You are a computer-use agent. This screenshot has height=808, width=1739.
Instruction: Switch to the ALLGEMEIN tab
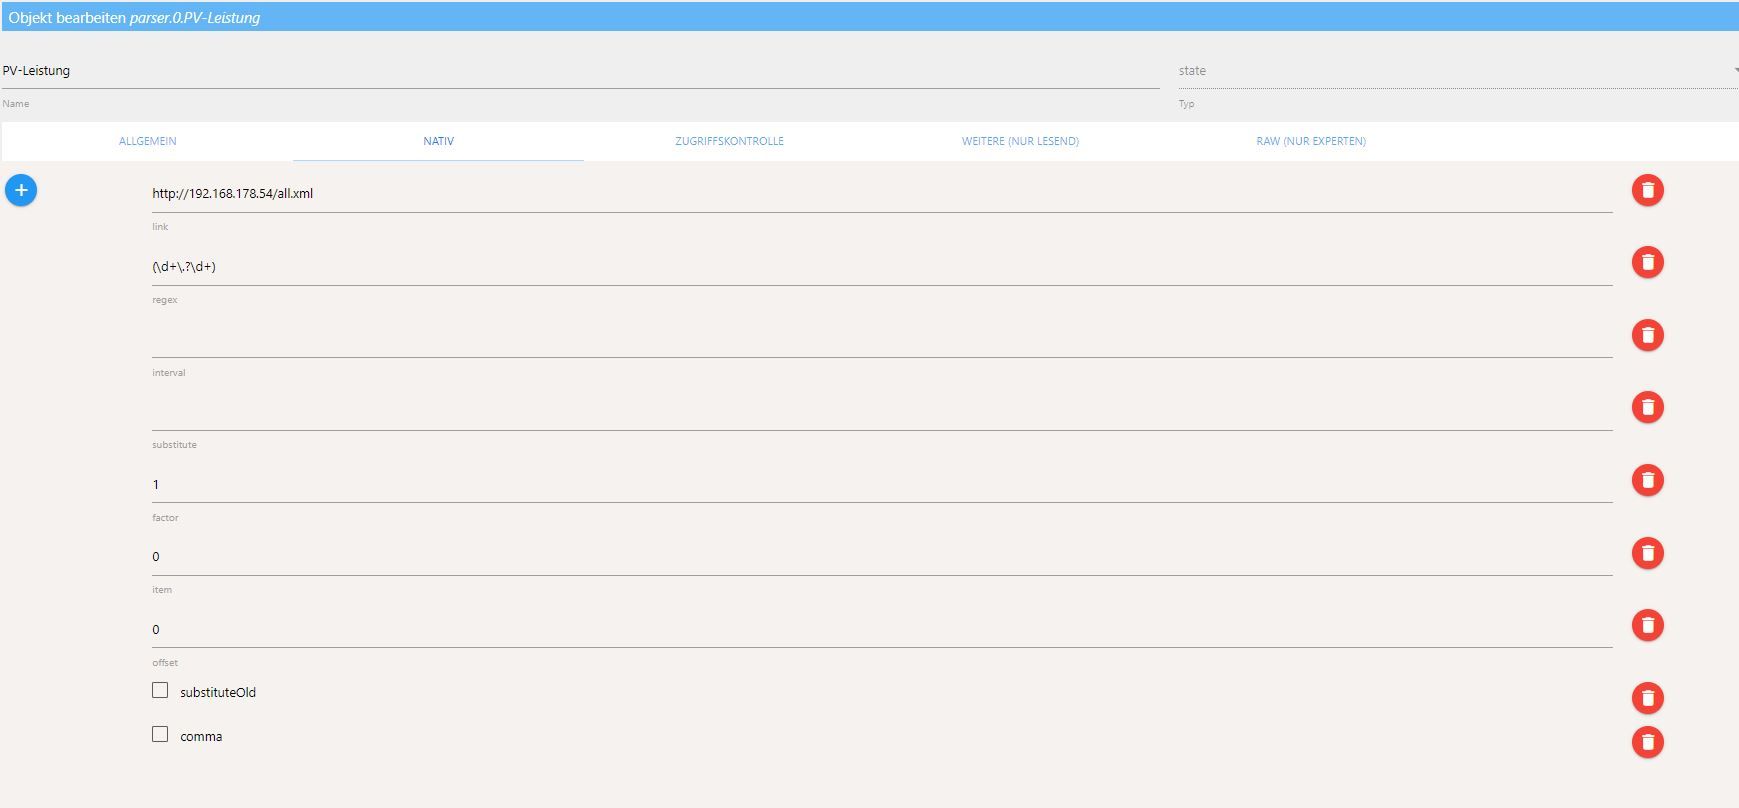[x=148, y=141]
